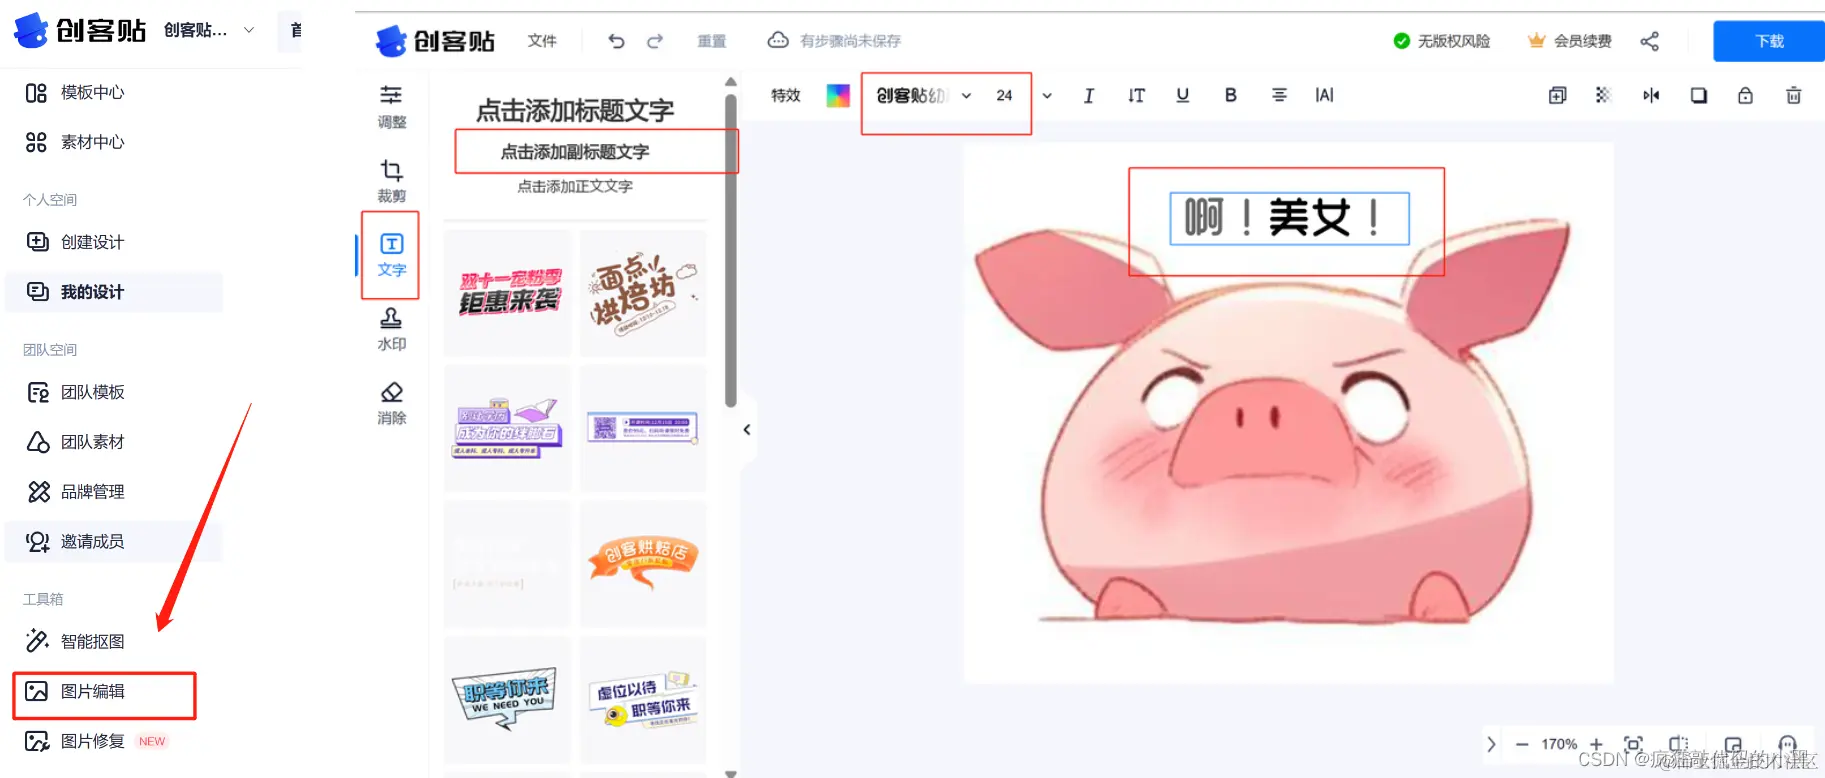Open 智能抠图 smart cutout tool
1825x778 pixels.
75,641
